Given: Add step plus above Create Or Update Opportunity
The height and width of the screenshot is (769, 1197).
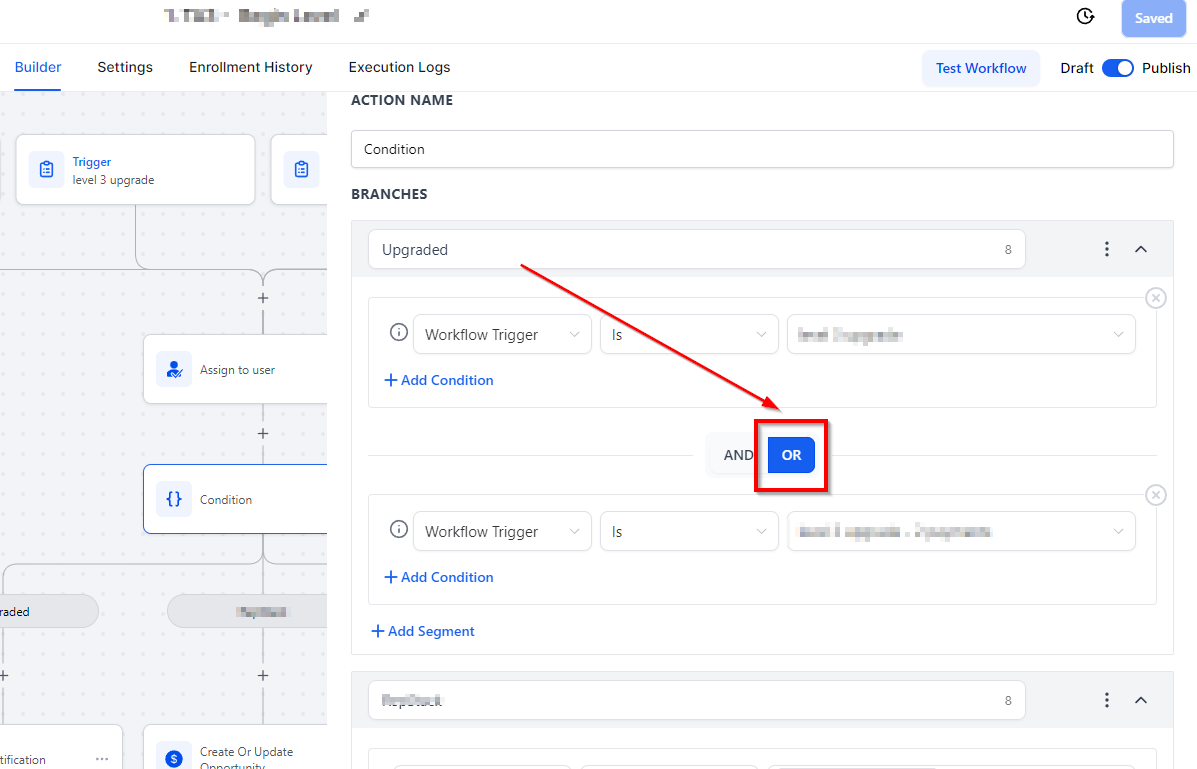Looking at the screenshot, I should [x=263, y=675].
